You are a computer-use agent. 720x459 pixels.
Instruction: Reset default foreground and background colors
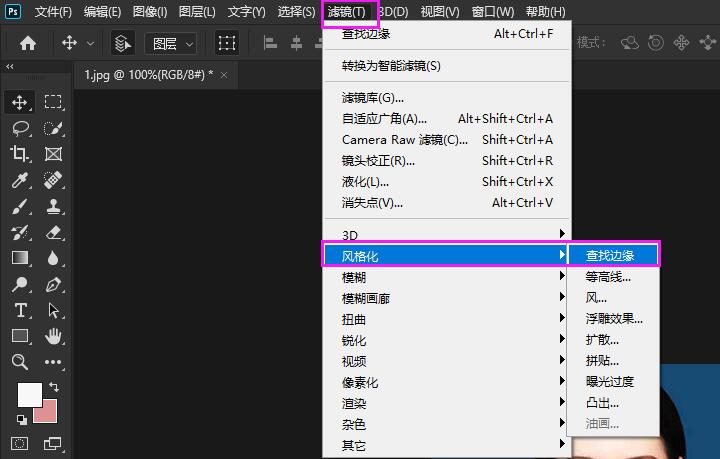coord(22,419)
